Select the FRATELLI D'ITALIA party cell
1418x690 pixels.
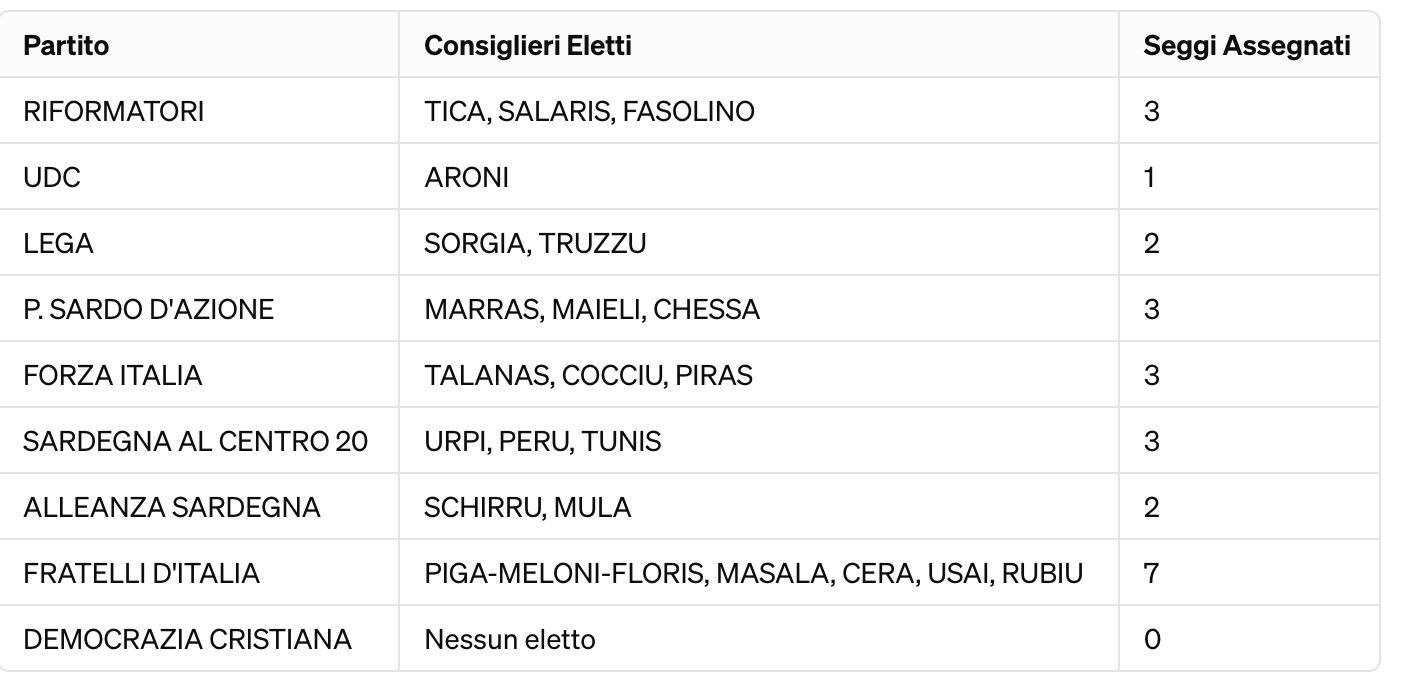[x=141, y=574]
